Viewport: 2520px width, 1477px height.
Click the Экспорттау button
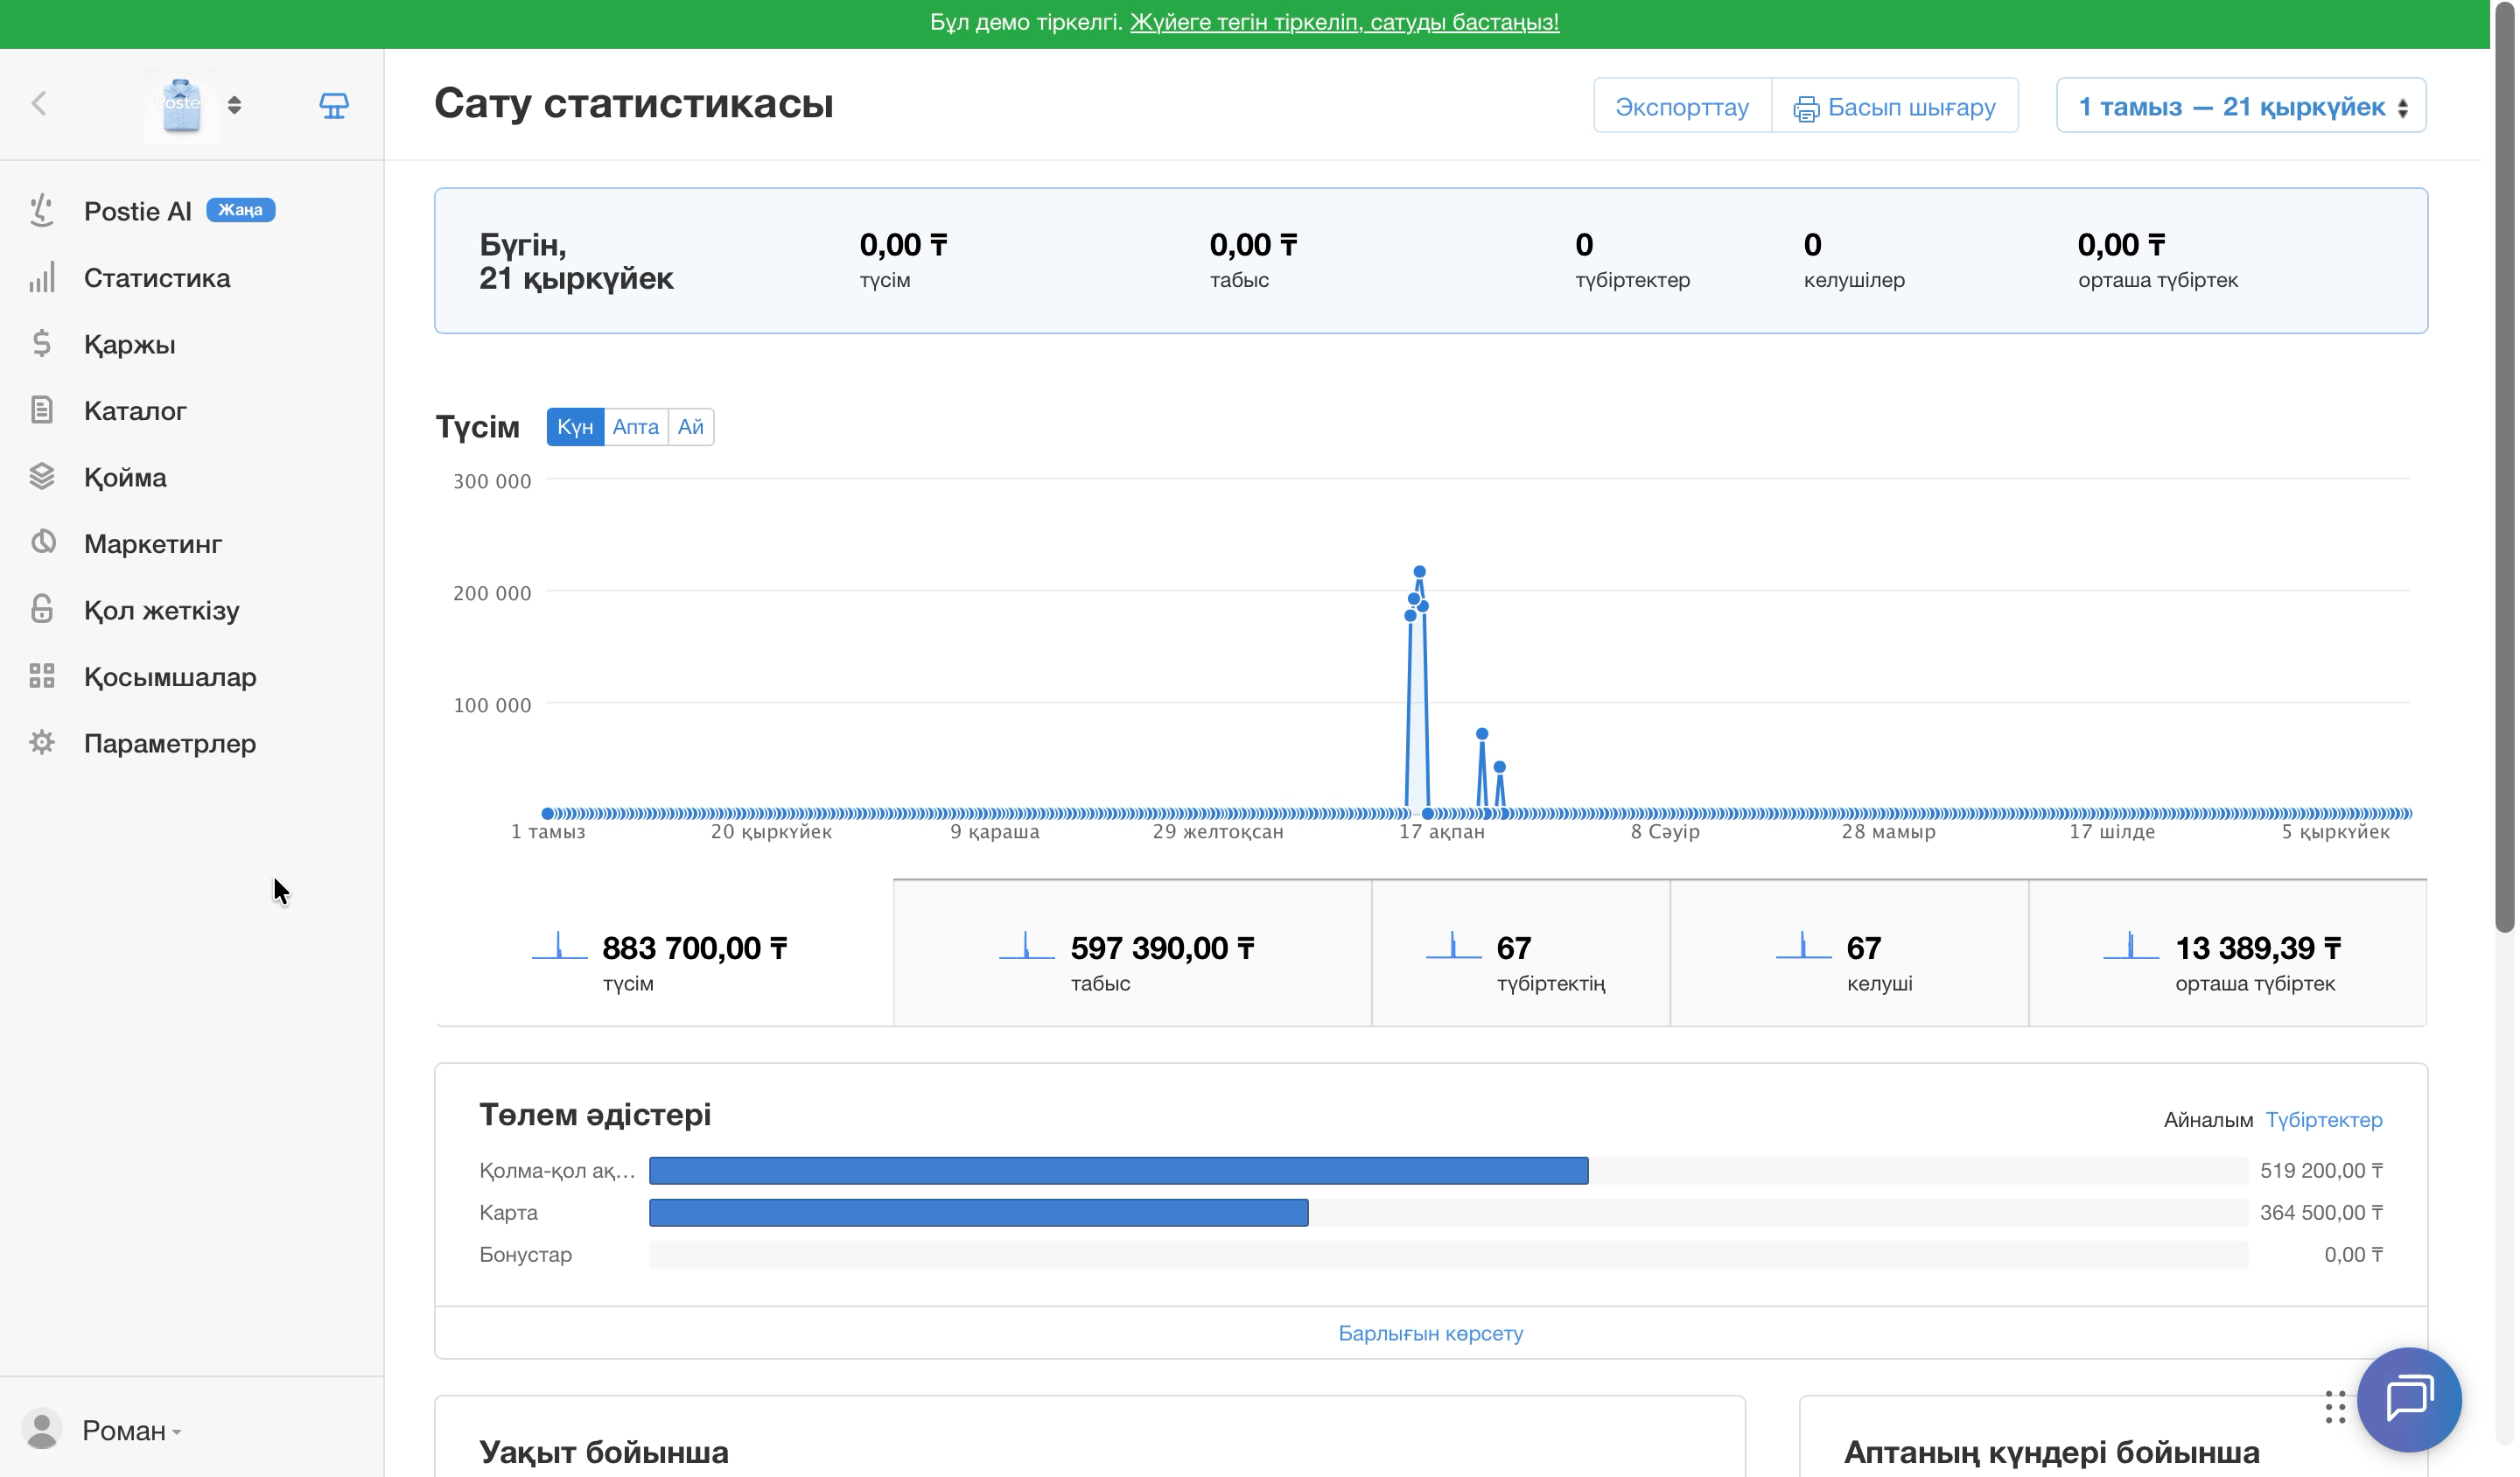point(1681,106)
